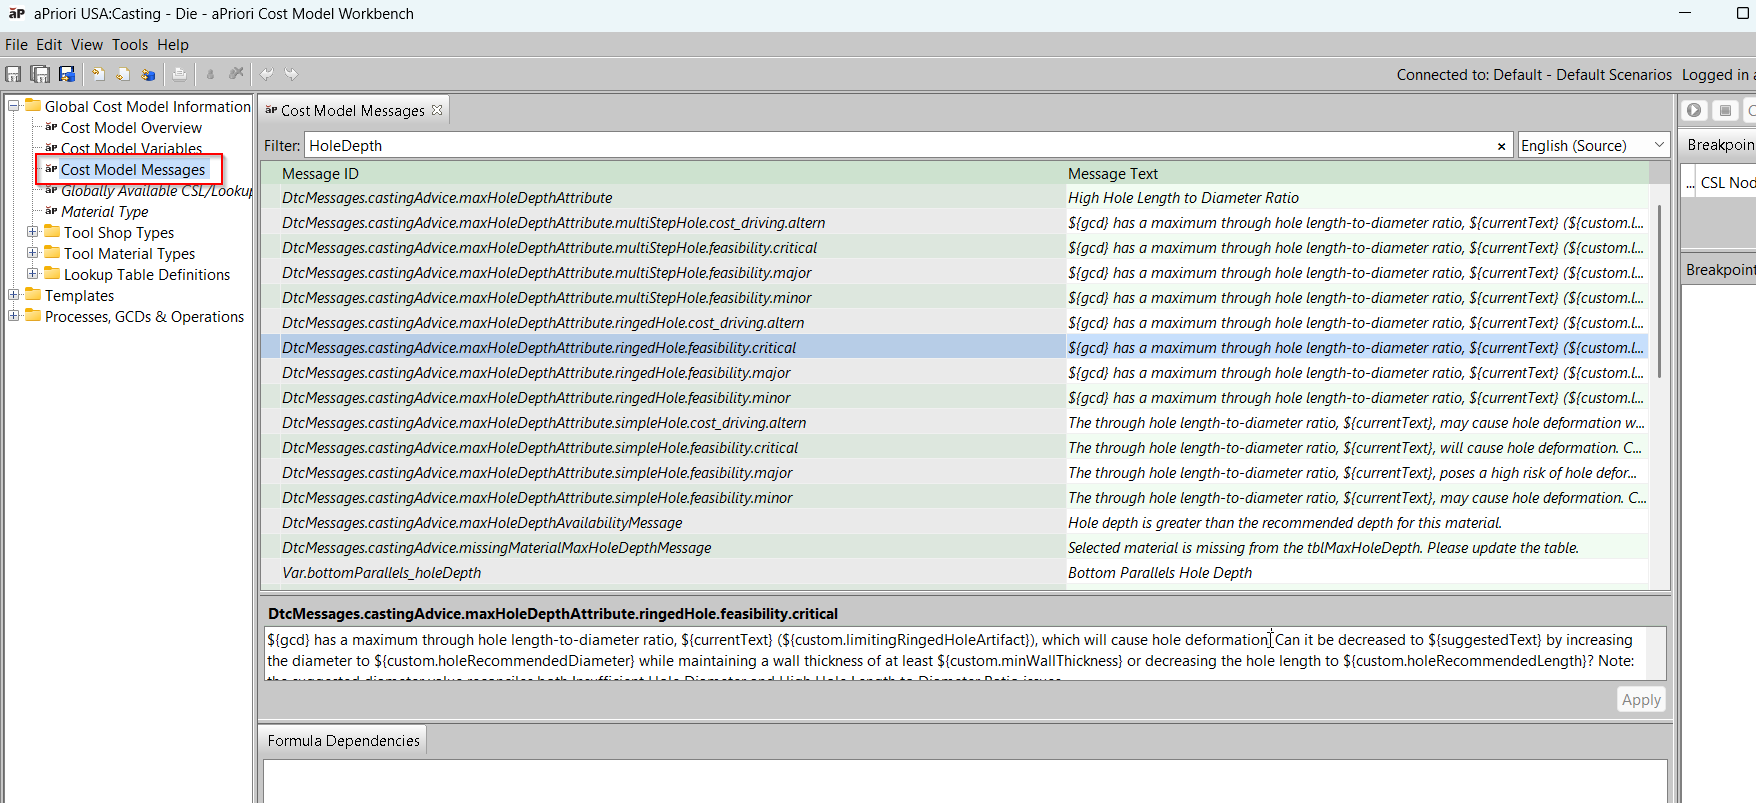Click the Undo arrow icon
Image resolution: width=1756 pixels, height=803 pixels.
(x=267, y=74)
